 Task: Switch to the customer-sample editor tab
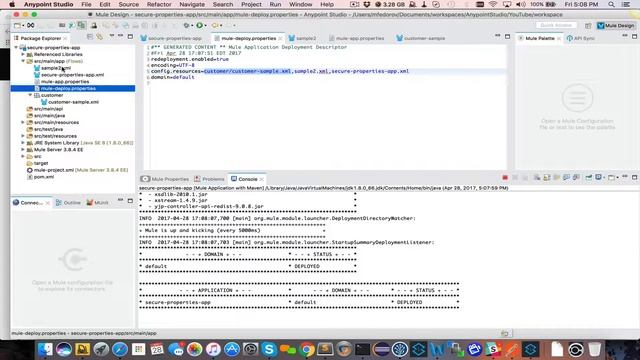pyautogui.click(x=421, y=38)
